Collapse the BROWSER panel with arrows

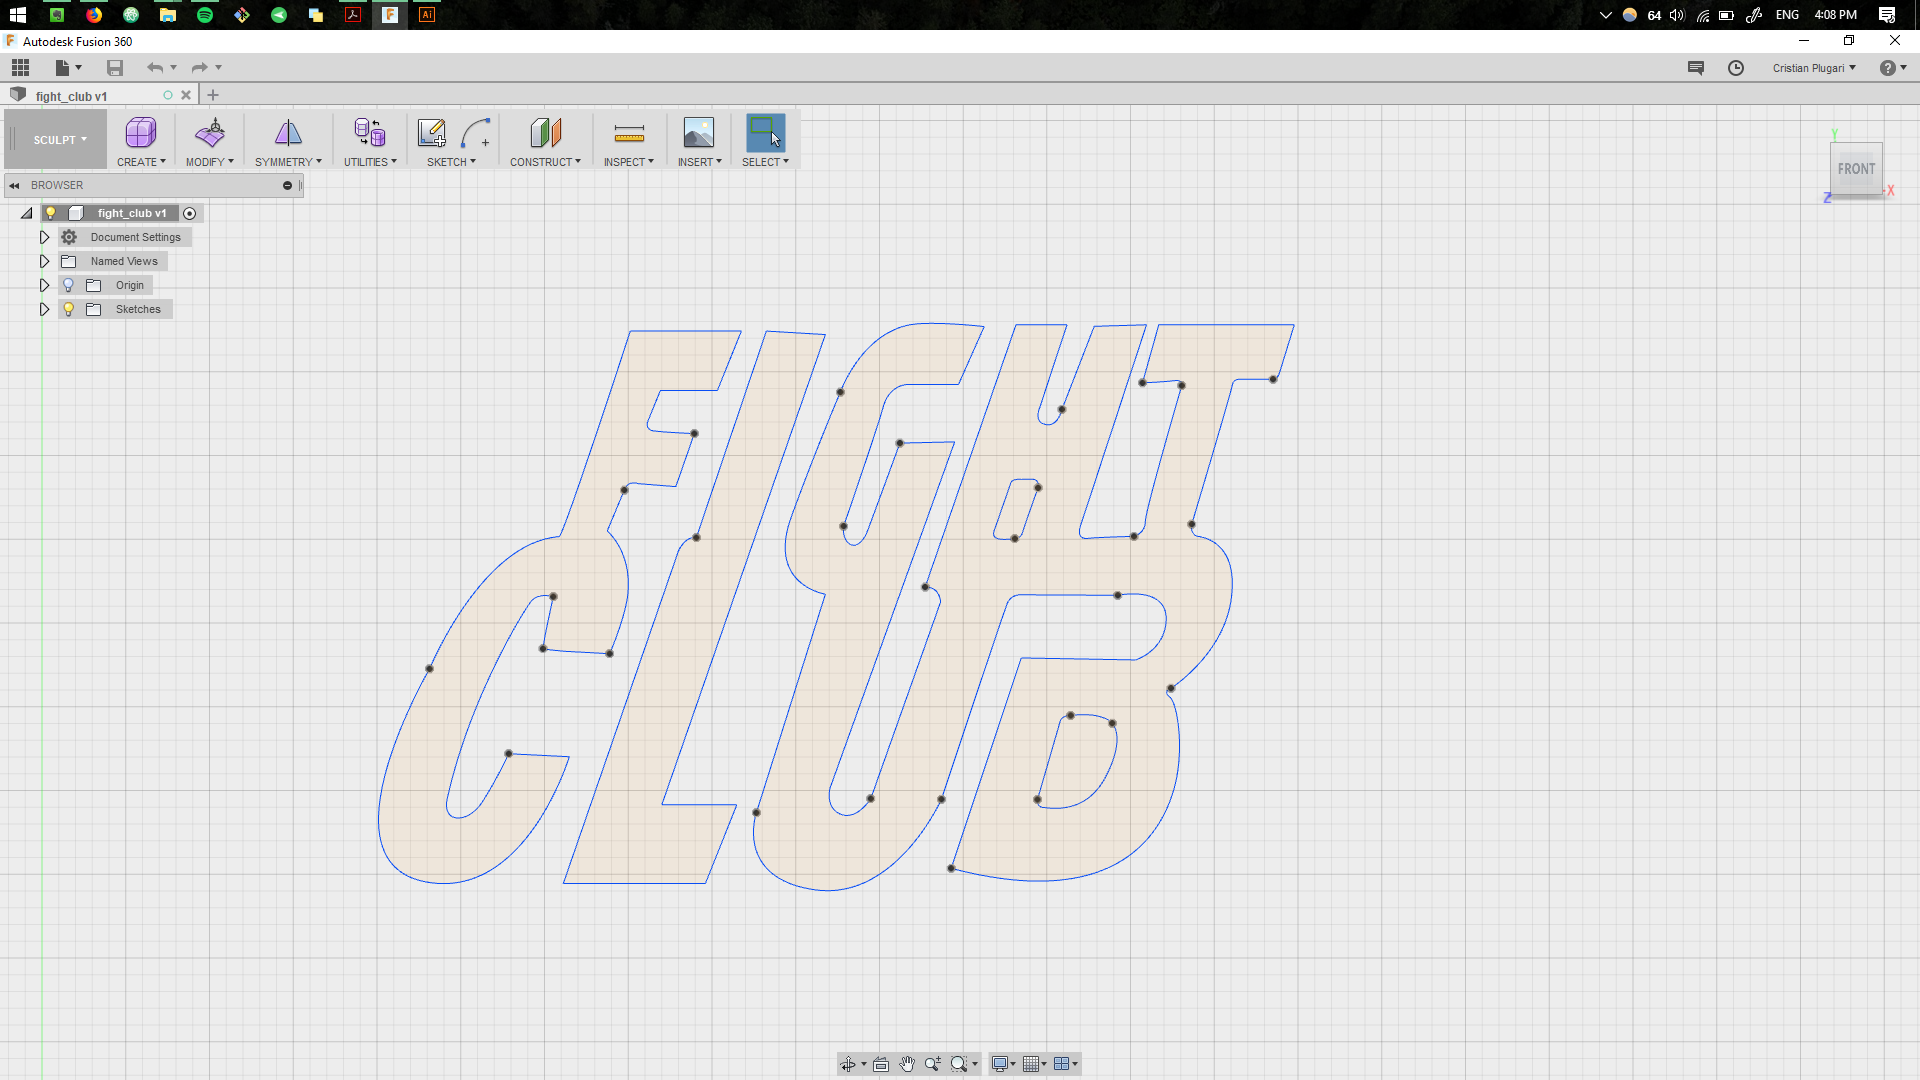tap(14, 185)
